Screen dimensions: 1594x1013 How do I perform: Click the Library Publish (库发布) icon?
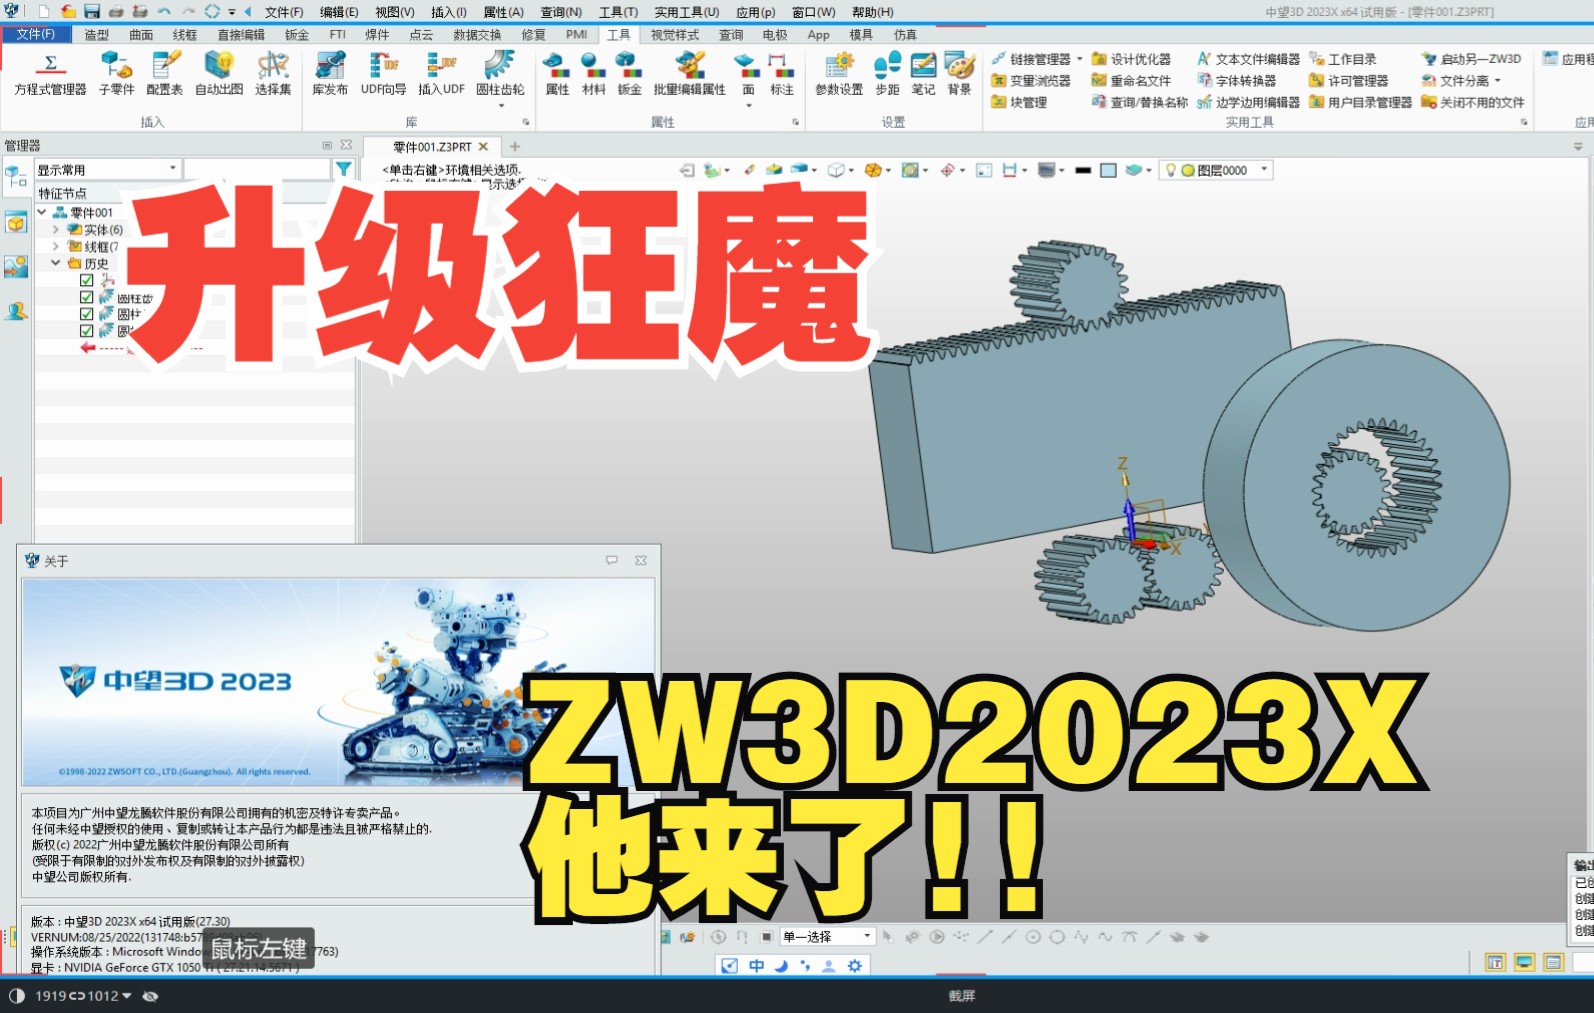pyautogui.click(x=330, y=74)
